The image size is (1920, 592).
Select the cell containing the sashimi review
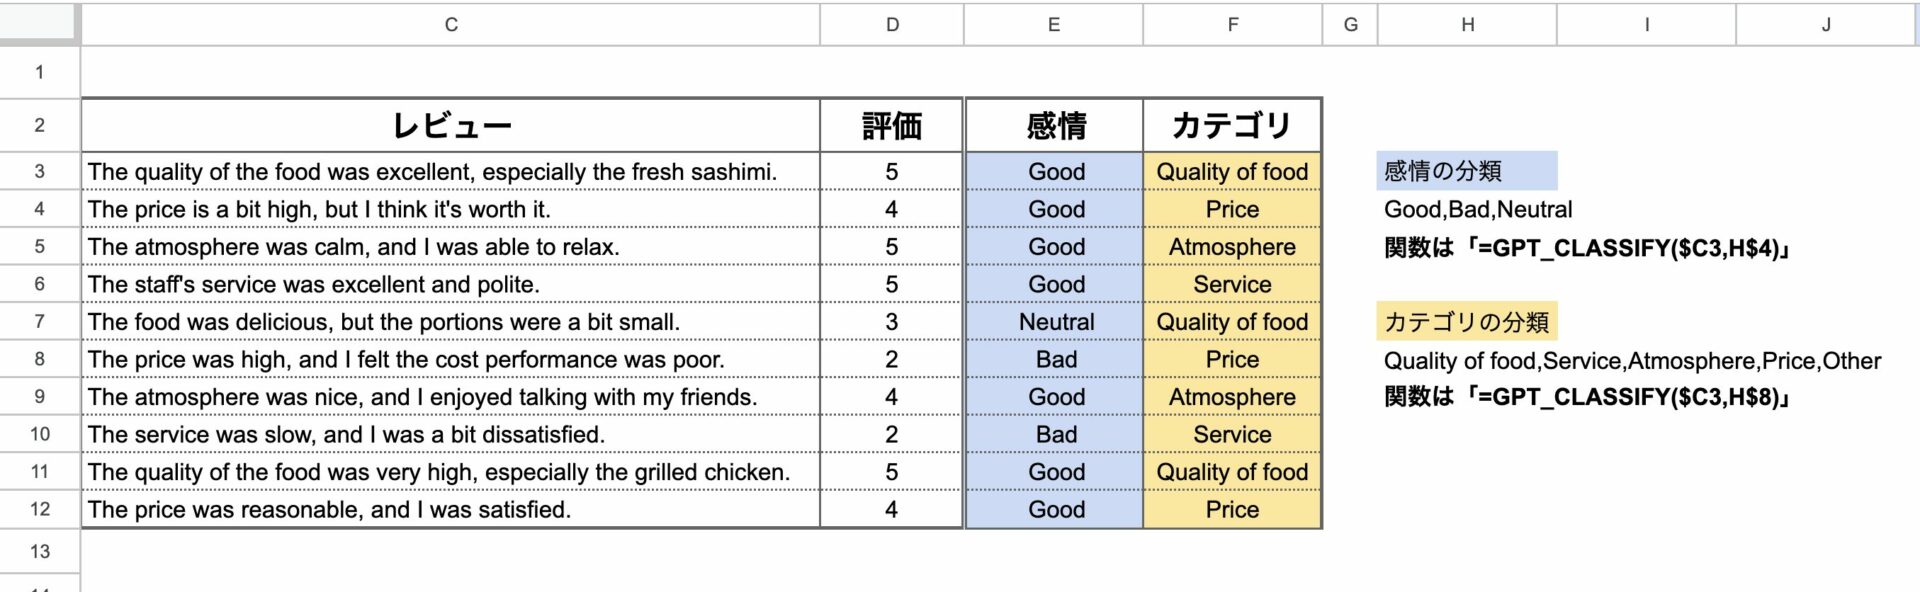pos(450,171)
